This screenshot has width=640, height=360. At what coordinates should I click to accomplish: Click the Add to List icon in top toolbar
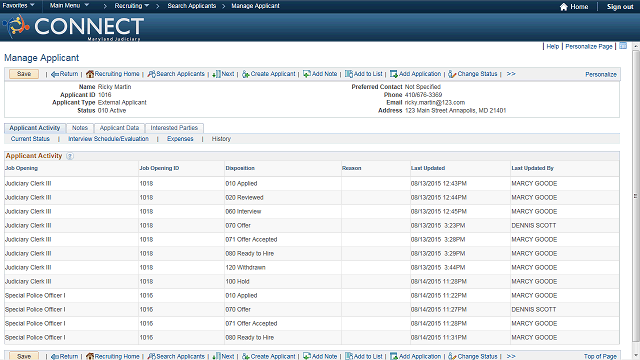coord(349,74)
